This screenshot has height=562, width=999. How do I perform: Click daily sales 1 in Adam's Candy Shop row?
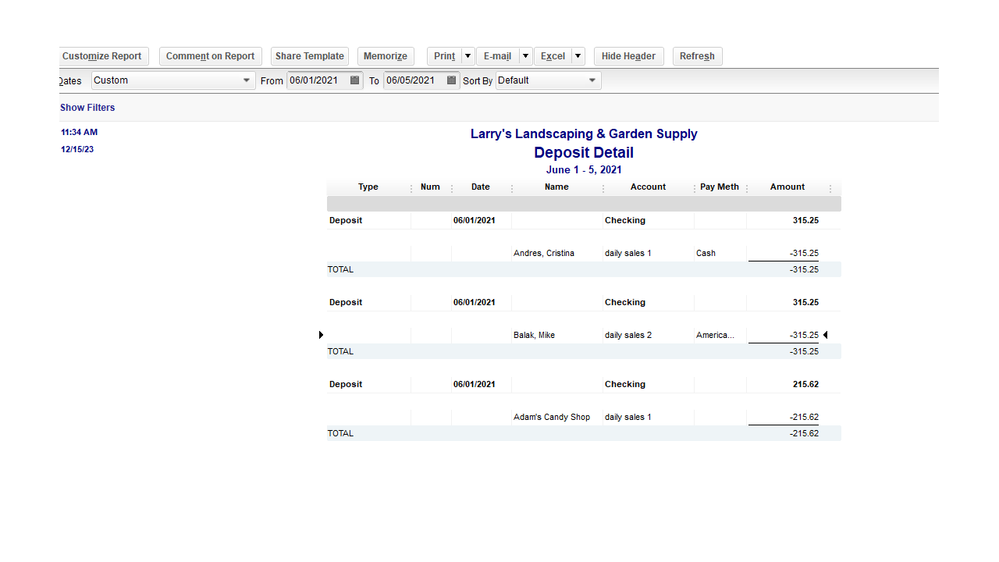pos(628,417)
